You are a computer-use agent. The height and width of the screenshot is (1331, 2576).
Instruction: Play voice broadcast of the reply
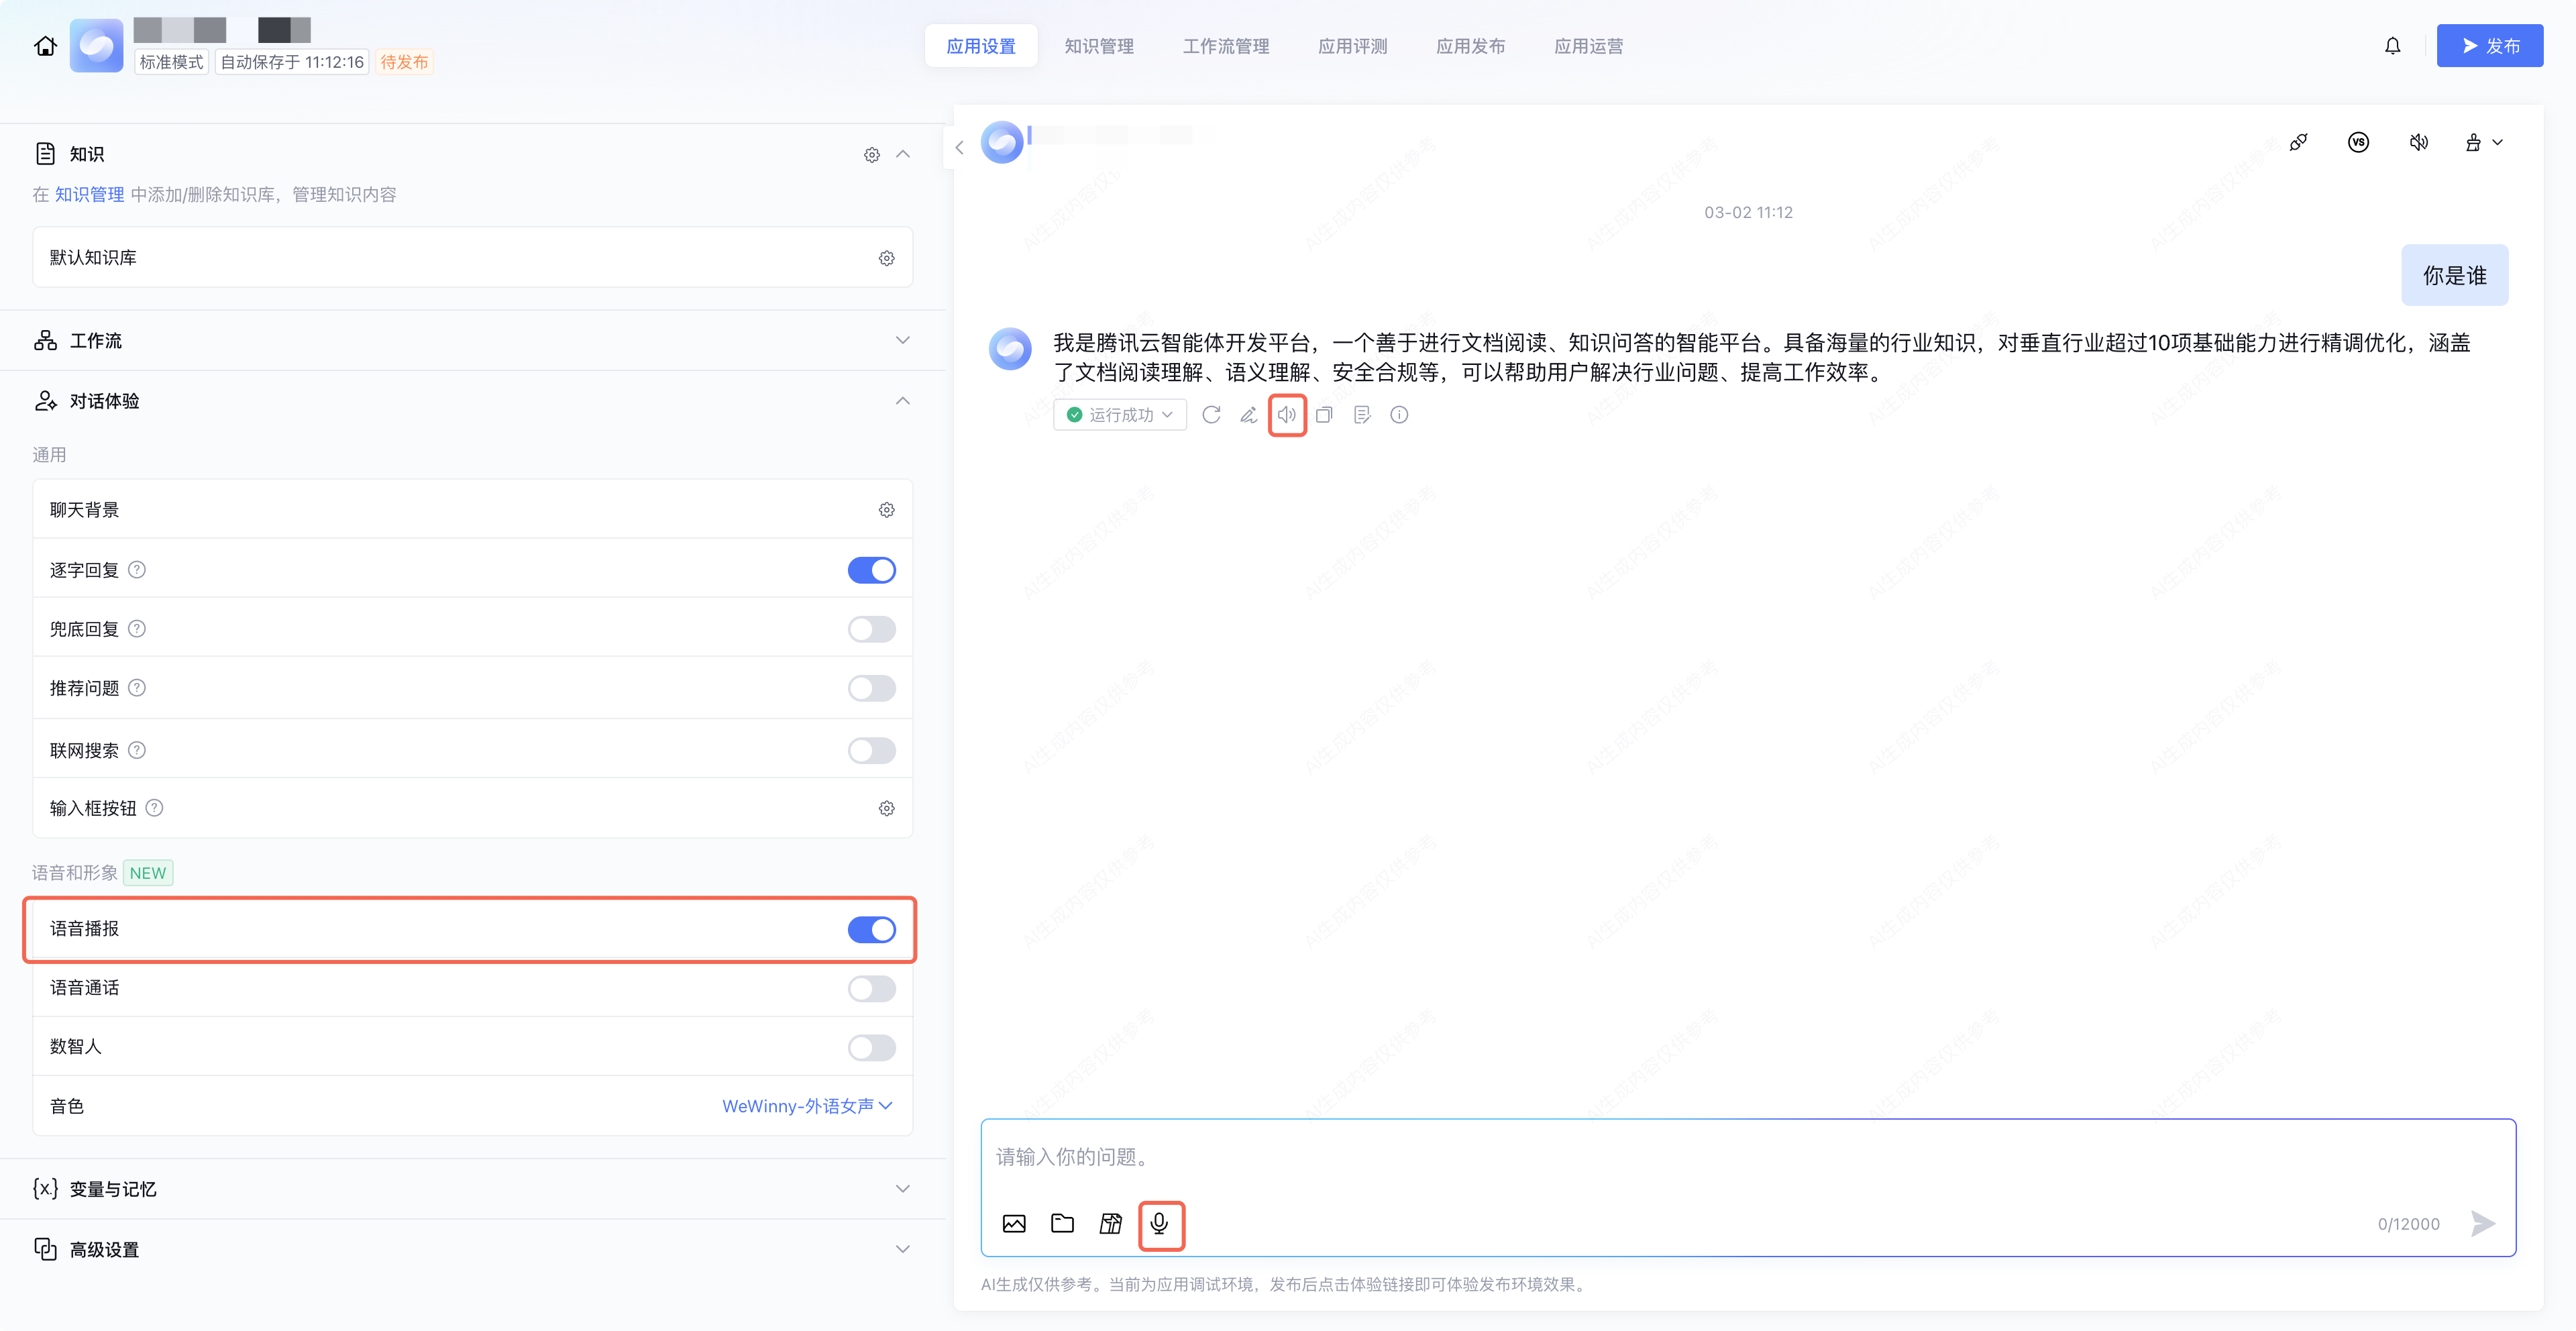(1287, 415)
